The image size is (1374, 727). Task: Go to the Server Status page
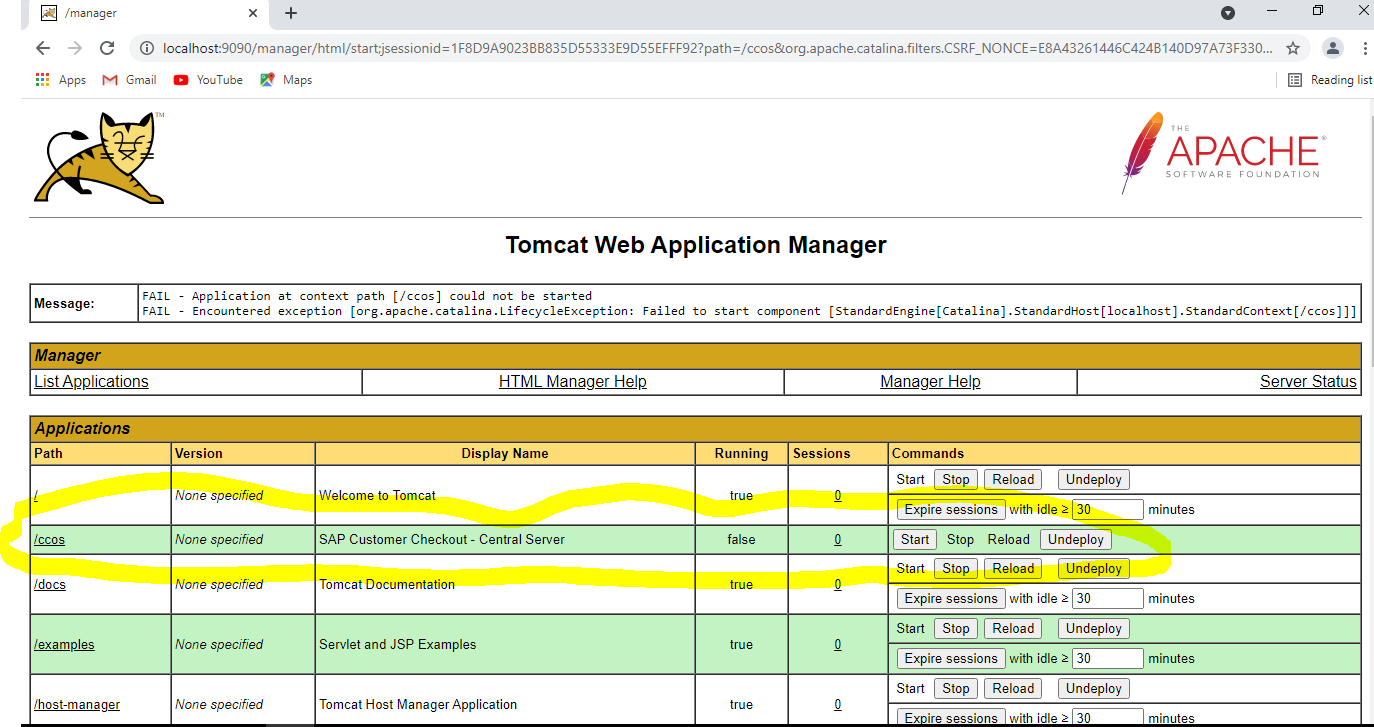pyautogui.click(x=1307, y=381)
